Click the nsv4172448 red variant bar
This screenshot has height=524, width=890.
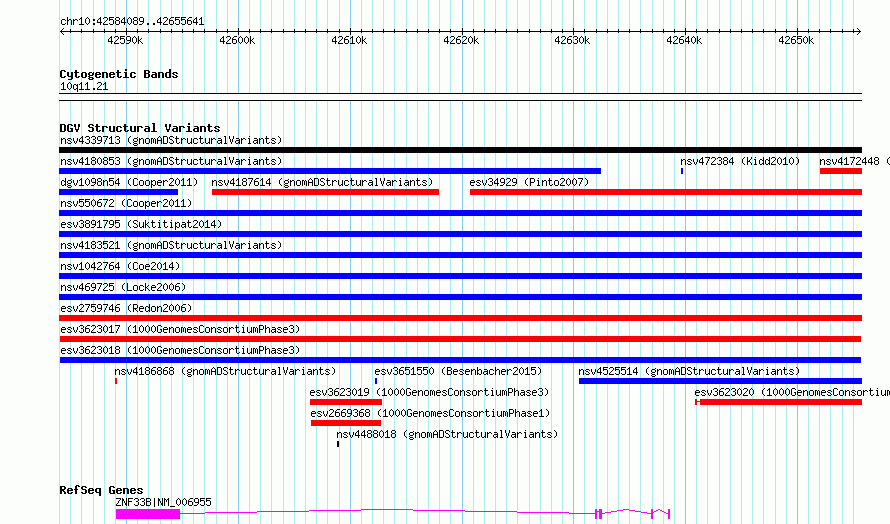[841, 171]
